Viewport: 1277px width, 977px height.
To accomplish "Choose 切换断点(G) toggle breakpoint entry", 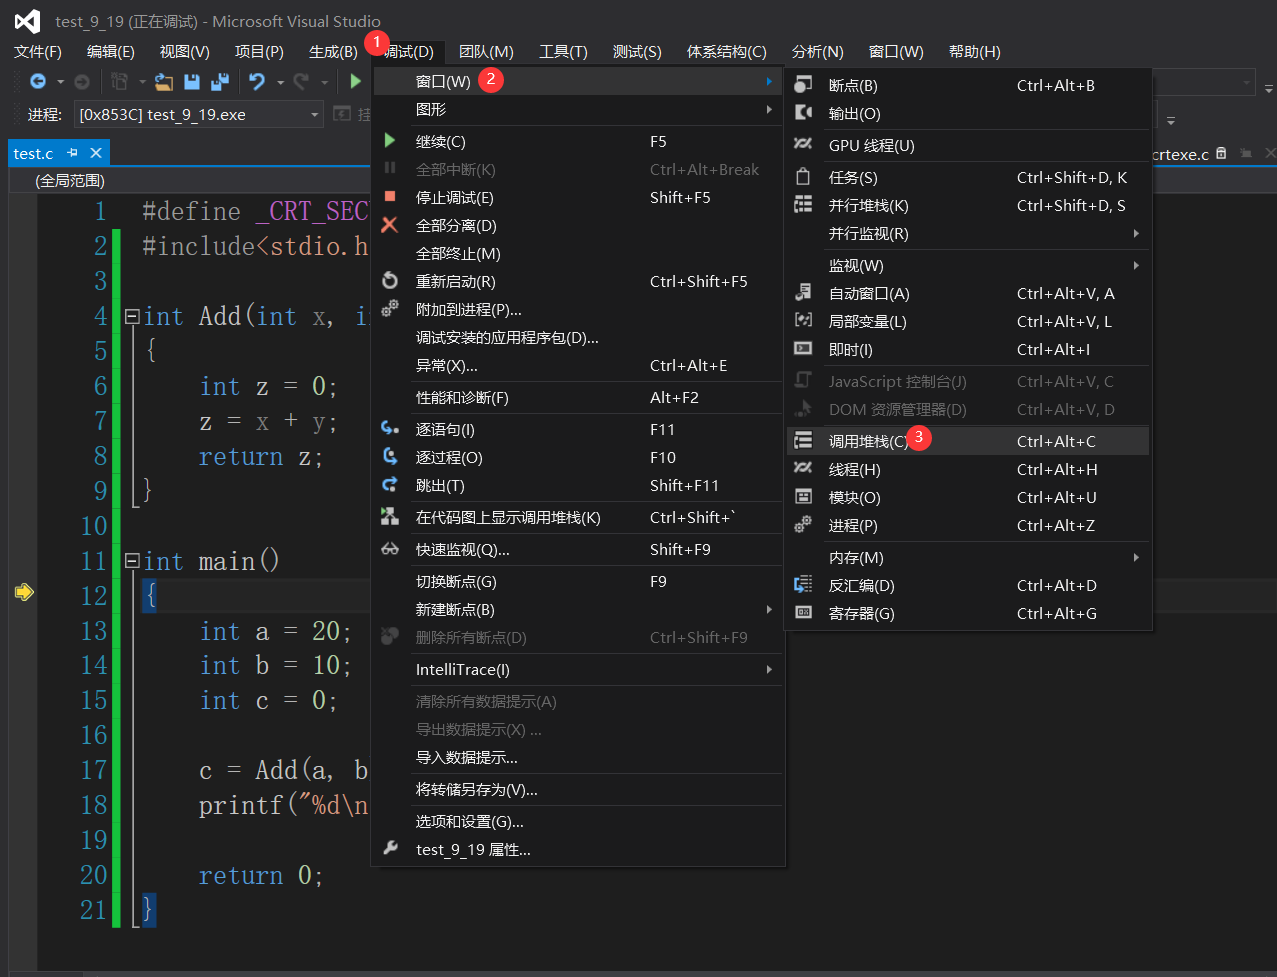I will click(578, 581).
